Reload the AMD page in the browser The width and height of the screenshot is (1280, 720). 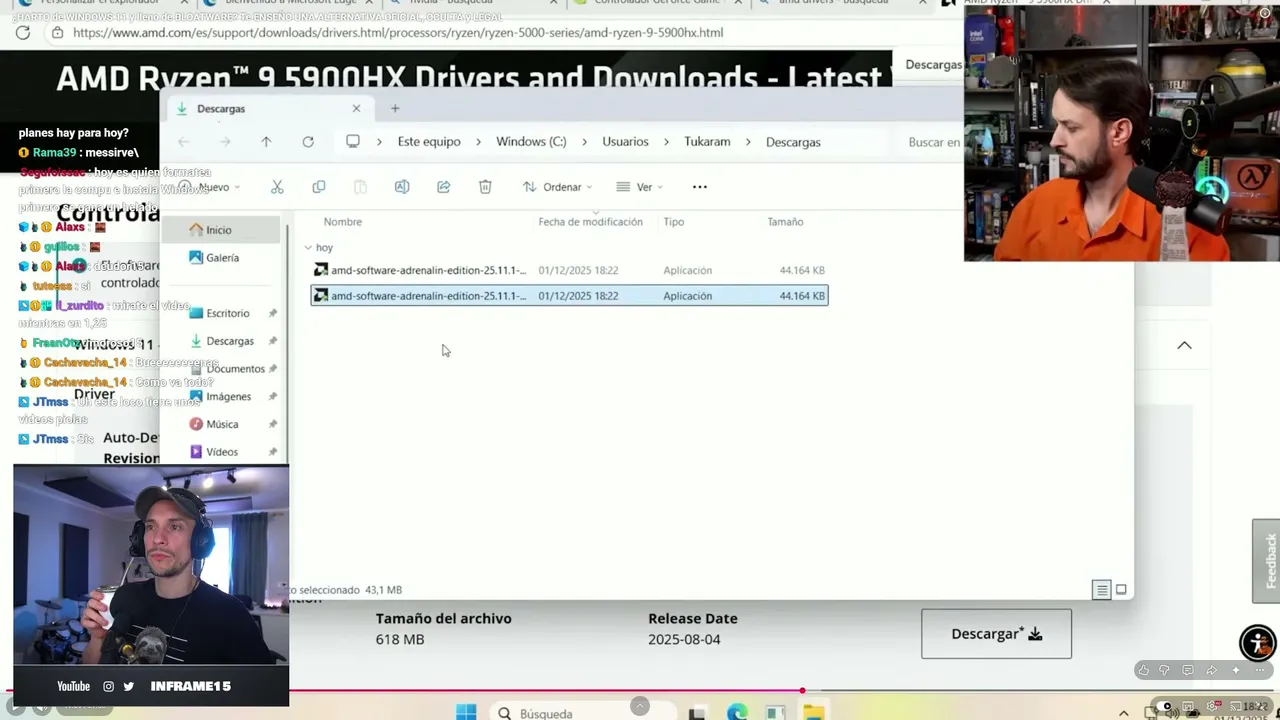[23, 32]
